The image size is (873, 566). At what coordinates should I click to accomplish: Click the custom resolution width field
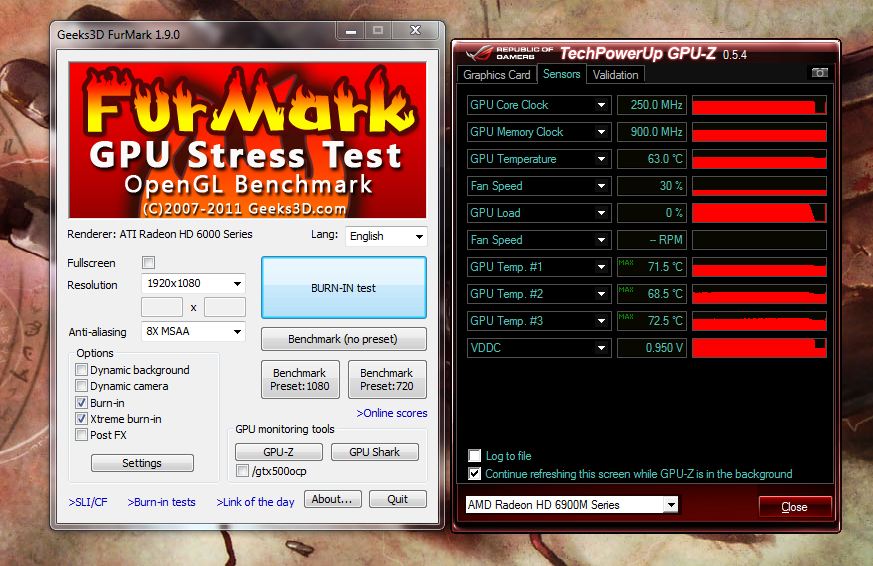coord(162,307)
